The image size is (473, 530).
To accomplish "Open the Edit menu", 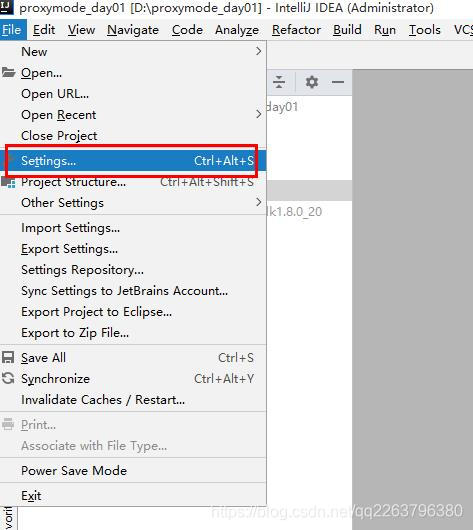I will tap(44, 30).
